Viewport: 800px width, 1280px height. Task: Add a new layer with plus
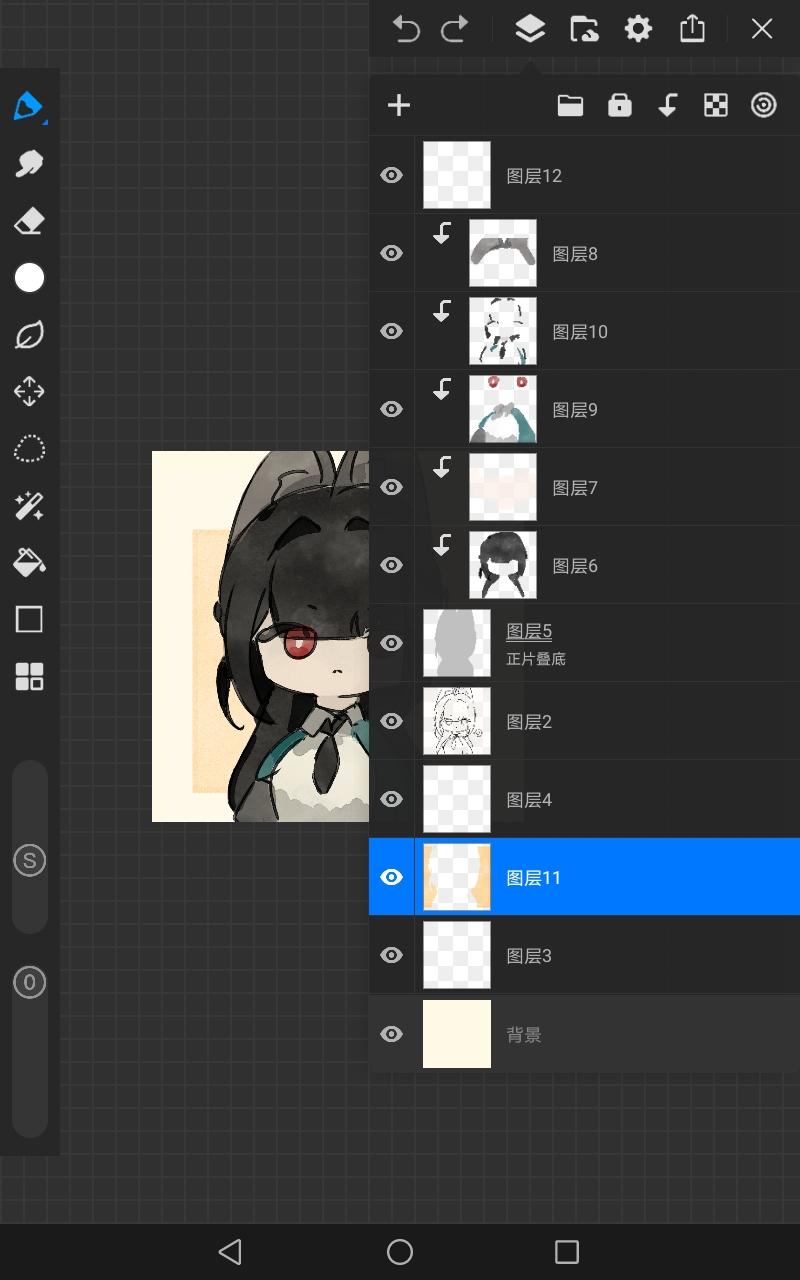(x=399, y=105)
